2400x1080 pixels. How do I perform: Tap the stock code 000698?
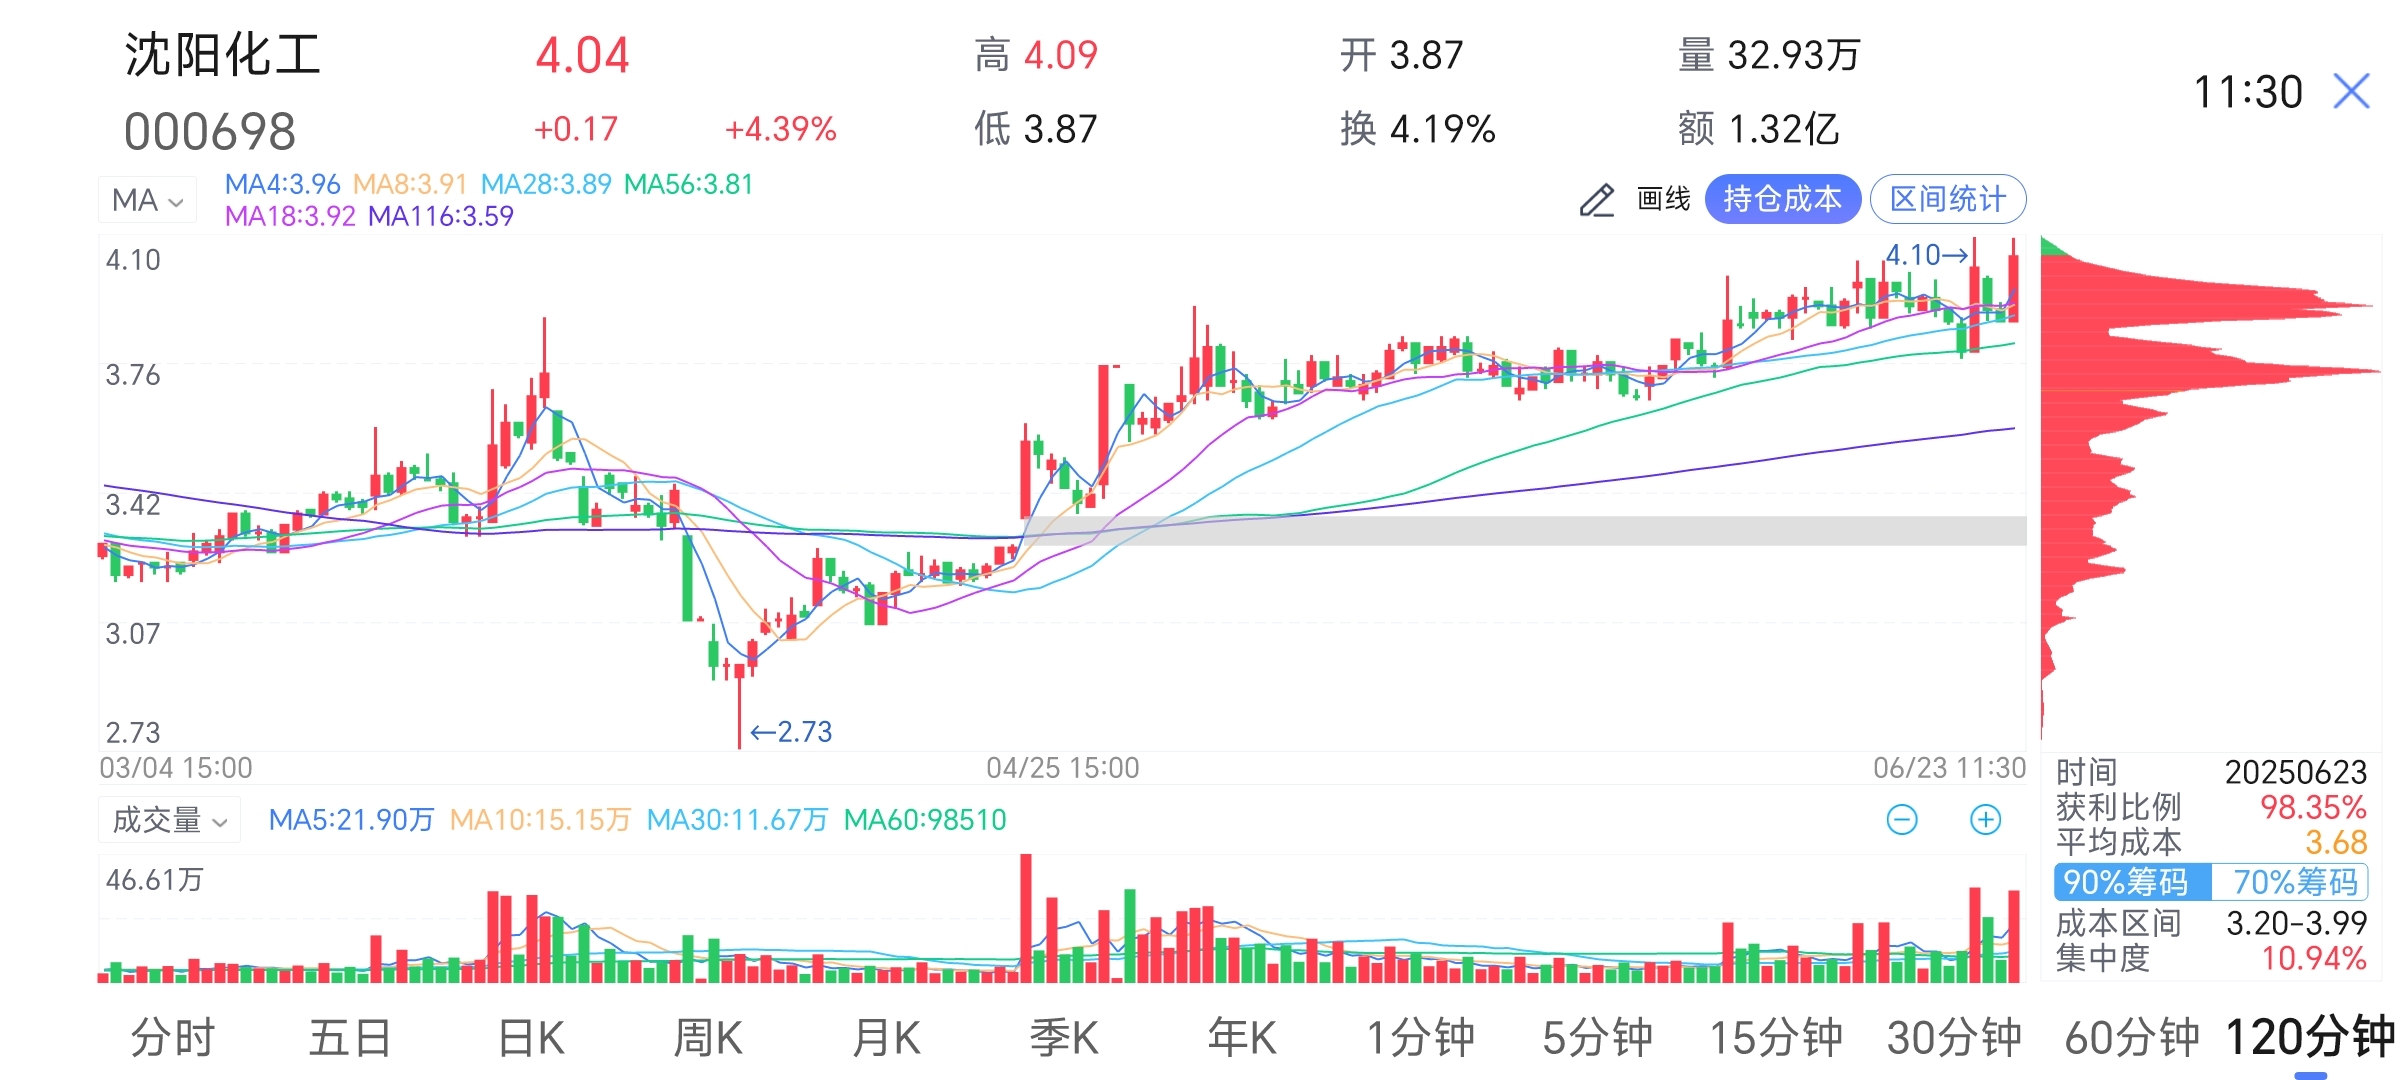click(210, 132)
